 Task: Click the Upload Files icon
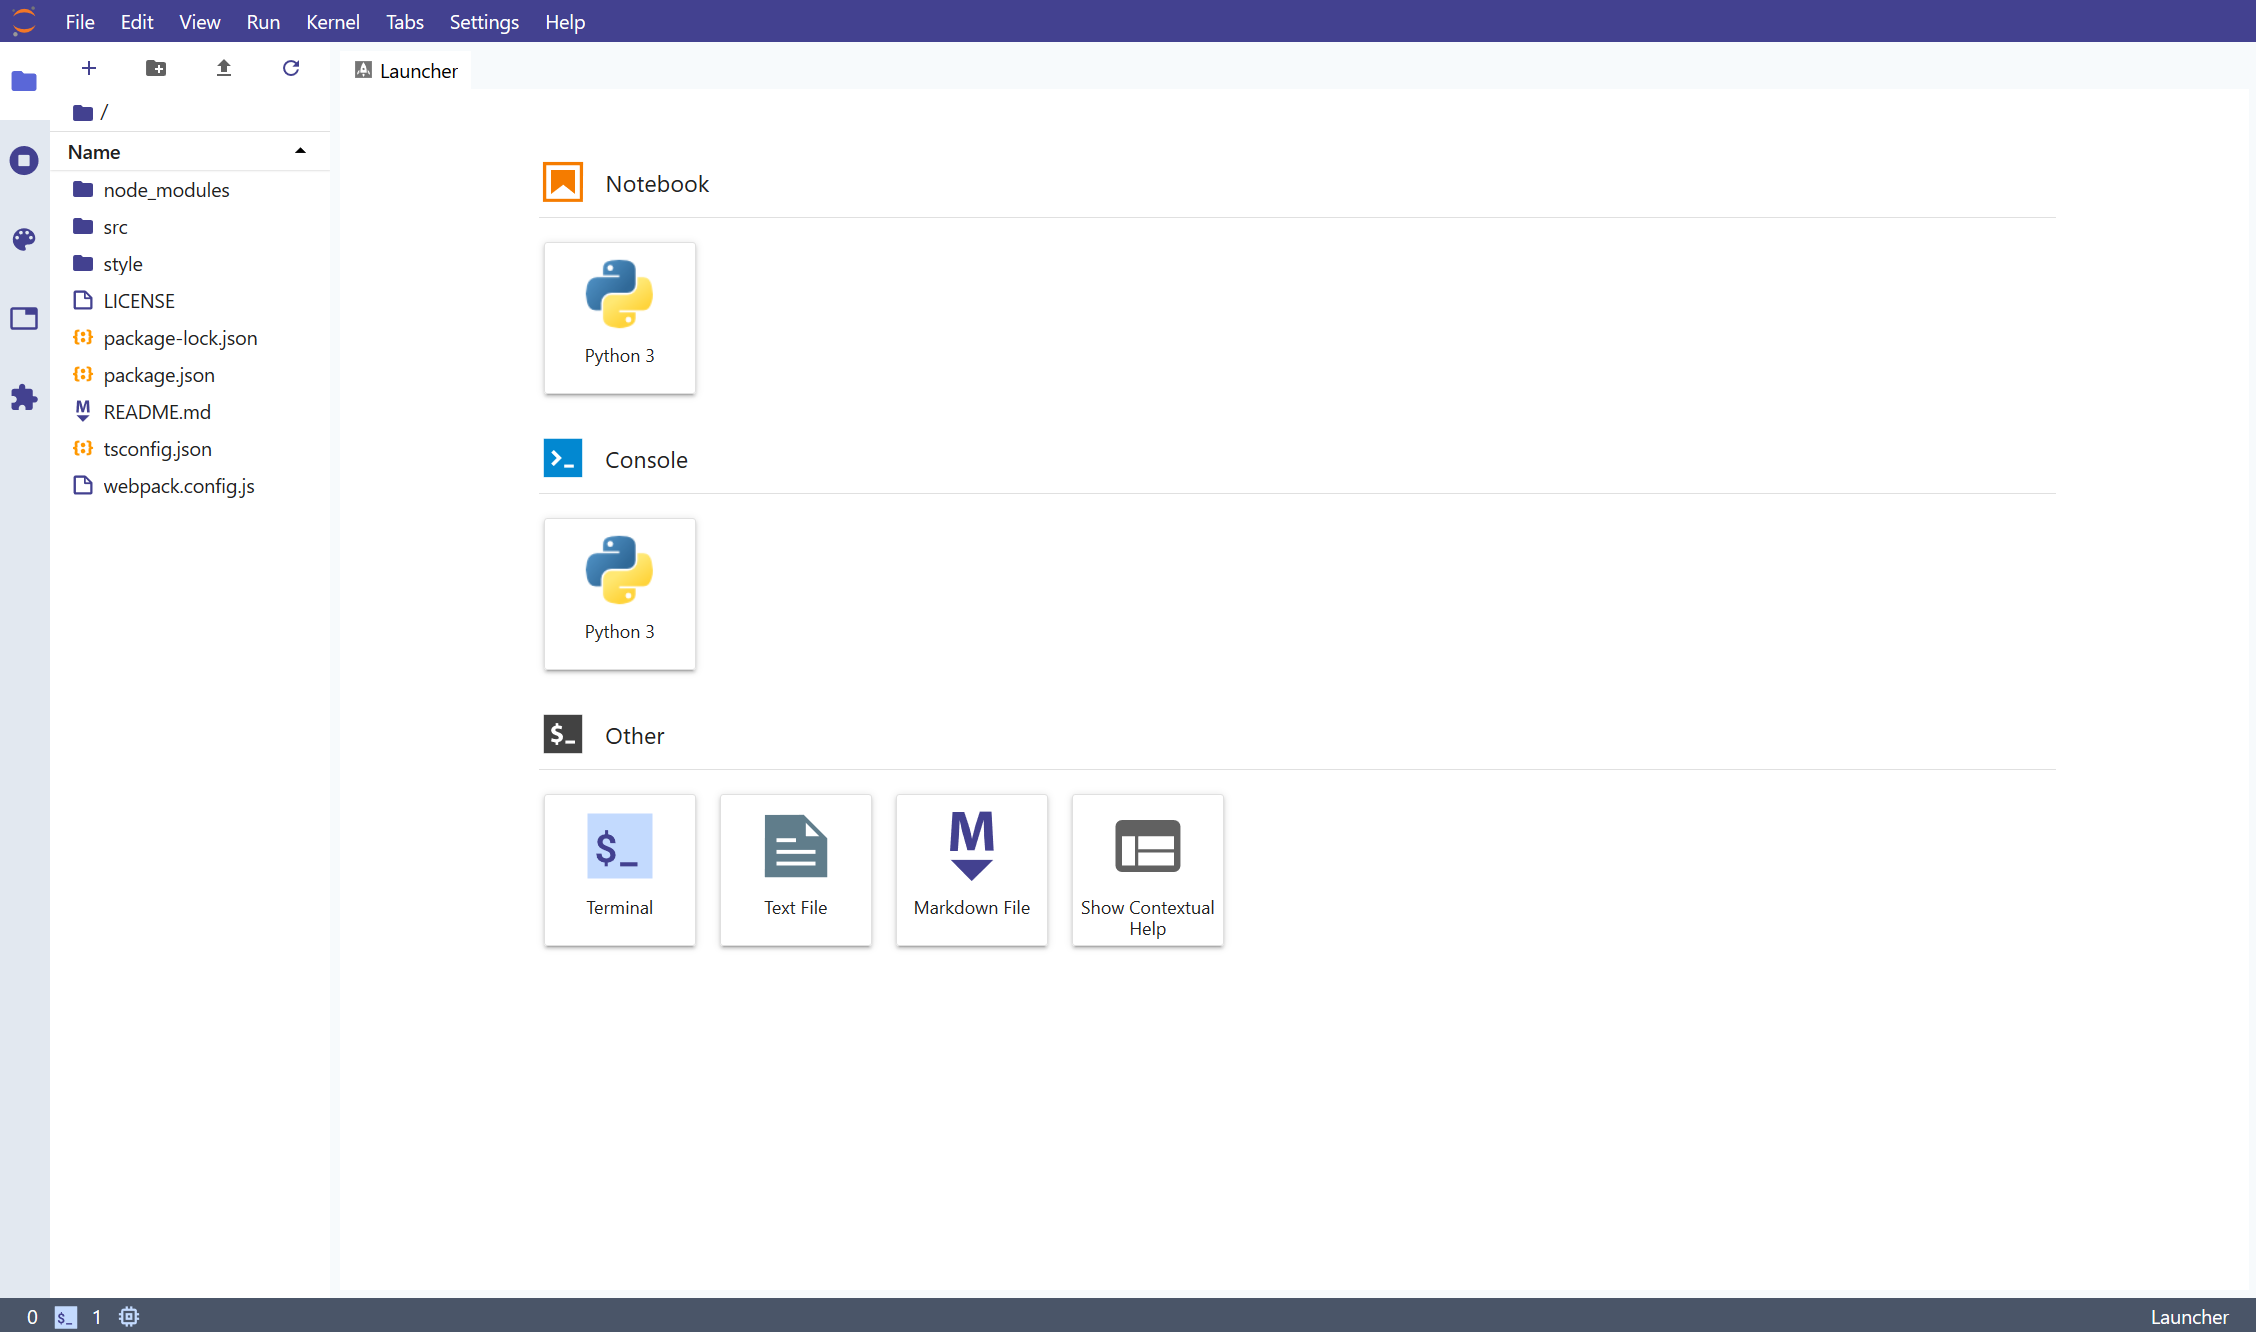223,68
